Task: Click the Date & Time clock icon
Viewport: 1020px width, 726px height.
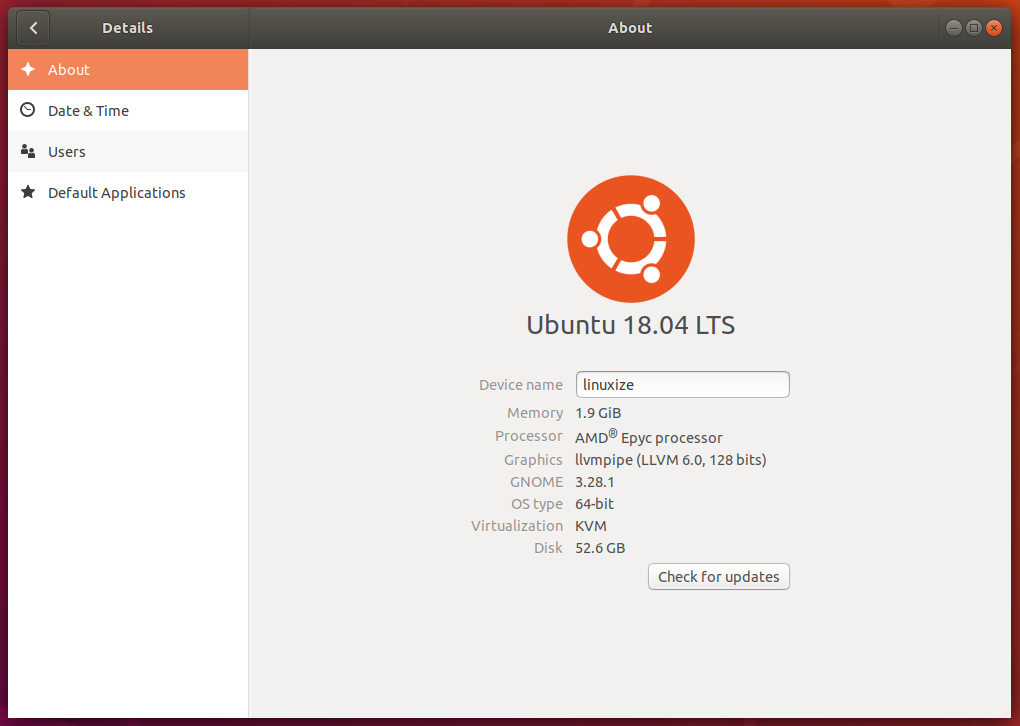Action: [x=28, y=110]
